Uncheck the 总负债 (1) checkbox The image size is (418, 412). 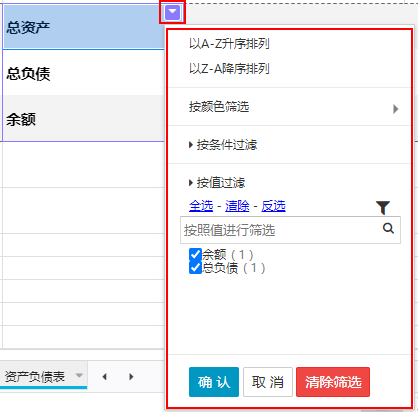(x=195, y=267)
